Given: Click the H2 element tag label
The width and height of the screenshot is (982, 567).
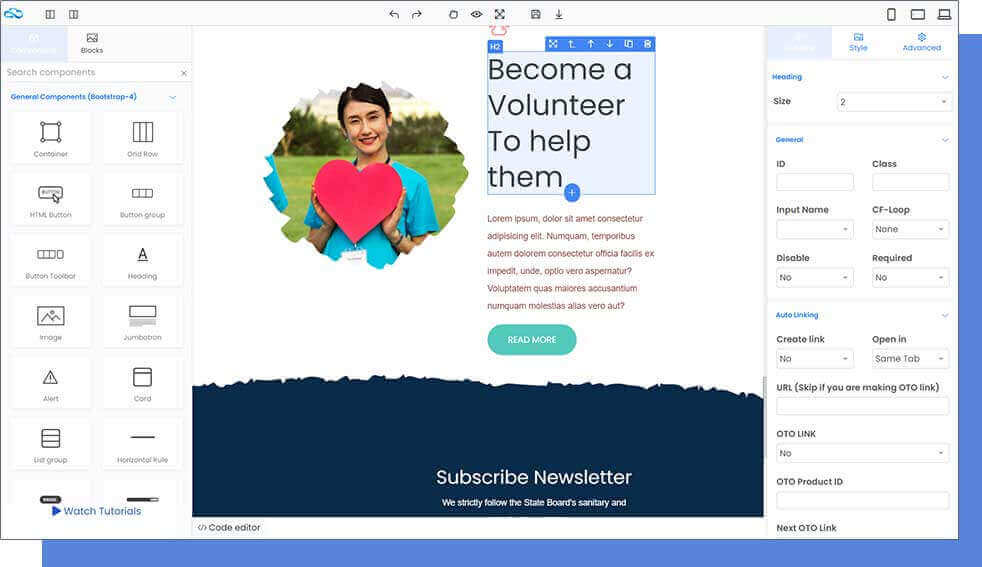Looking at the screenshot, I should click(x=495, y=46).
